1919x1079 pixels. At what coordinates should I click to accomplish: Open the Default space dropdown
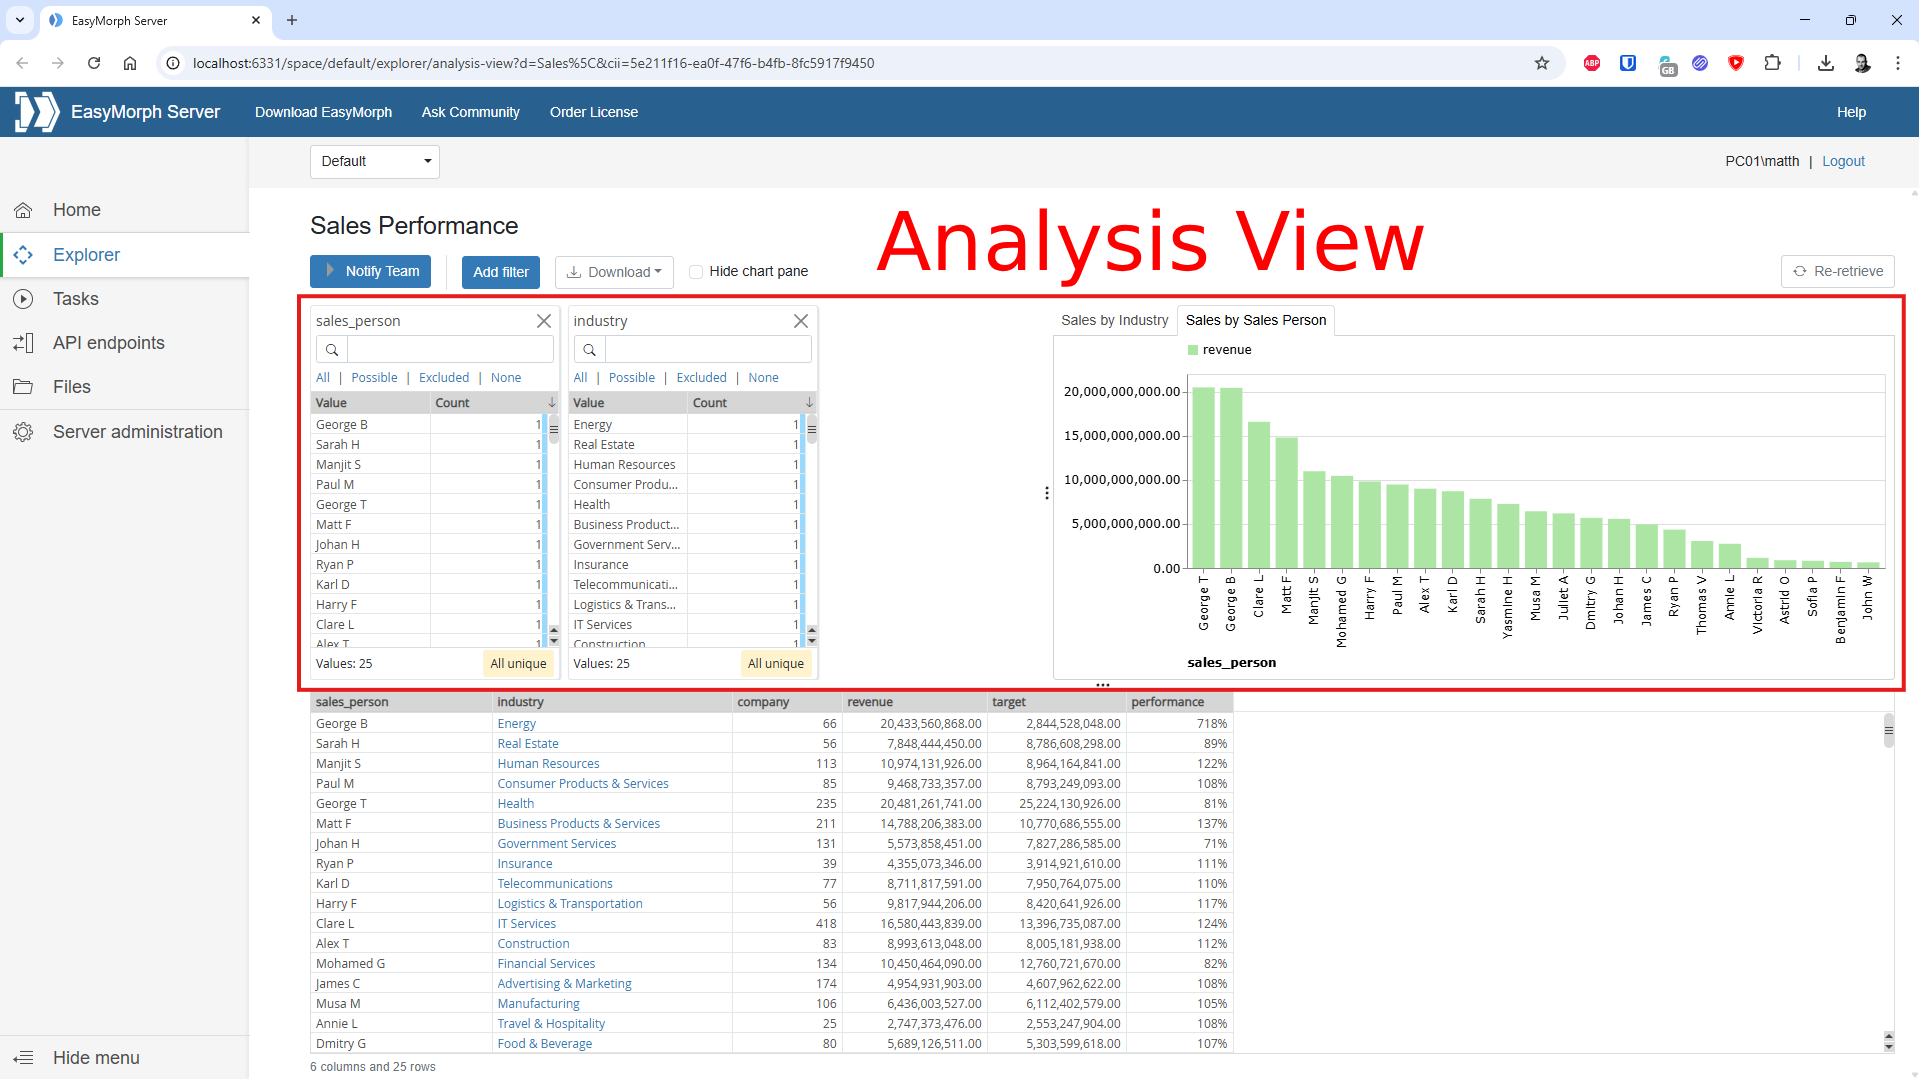(374, 161)
